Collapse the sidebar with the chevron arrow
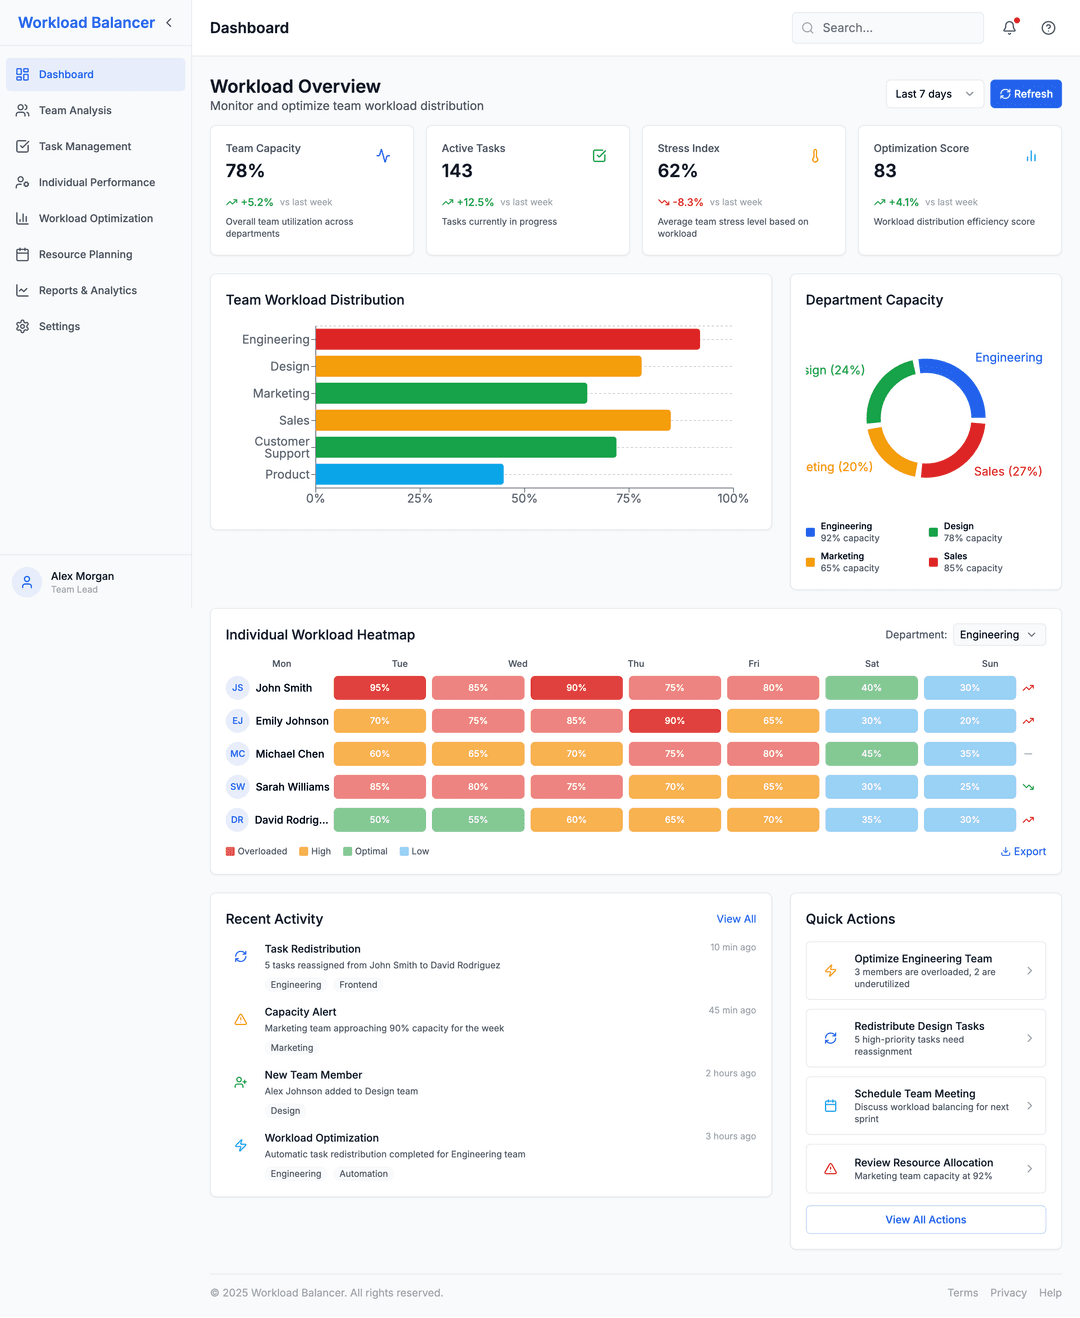Screen dimensions: 1080x1318 [x=168, y=22]
